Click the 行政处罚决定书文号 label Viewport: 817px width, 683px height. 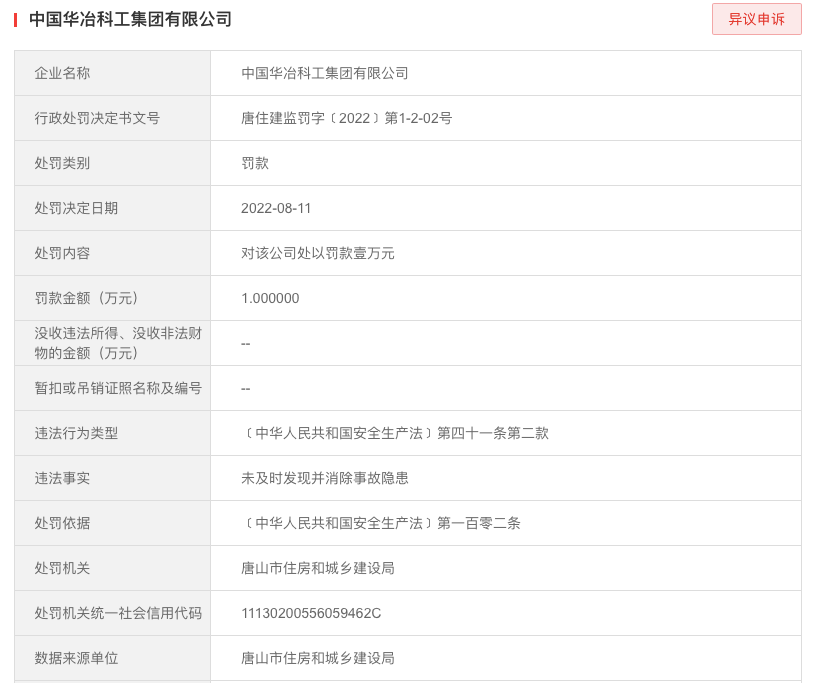tap(97, 118)
